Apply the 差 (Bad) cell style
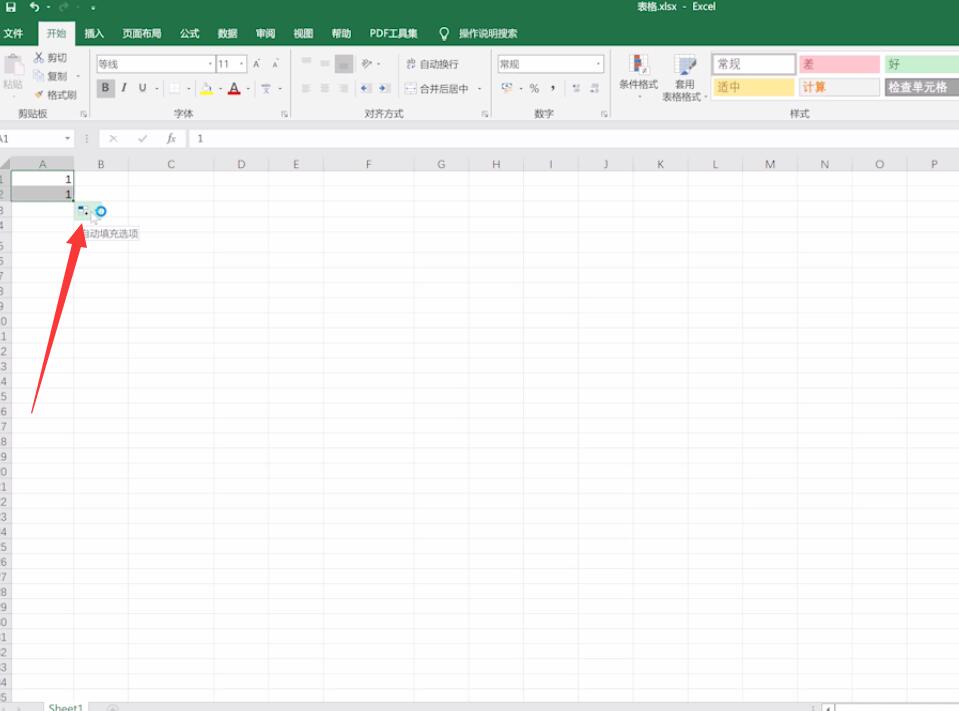The height and width of the screenshot is (711, 959). click(x=839, y=64)
